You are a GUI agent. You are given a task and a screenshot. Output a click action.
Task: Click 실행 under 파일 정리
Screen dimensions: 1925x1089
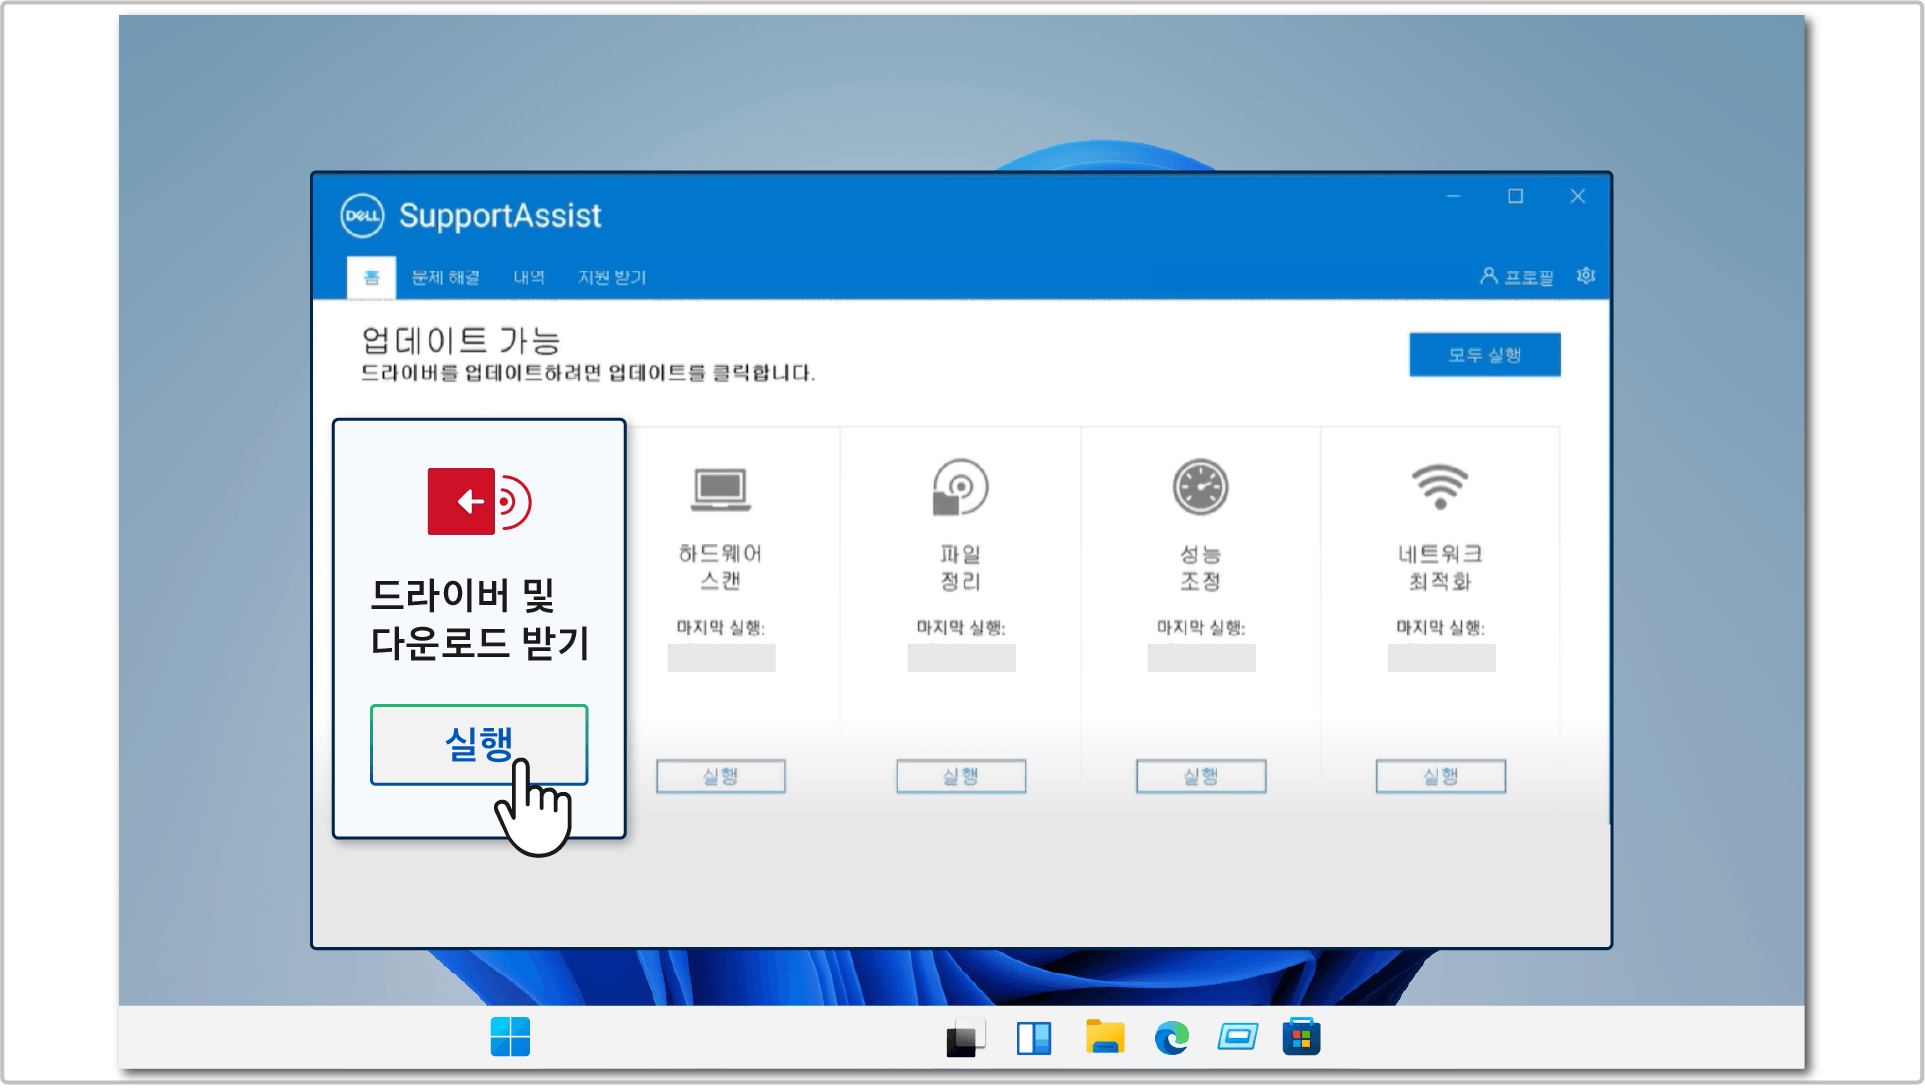(961, 776)
